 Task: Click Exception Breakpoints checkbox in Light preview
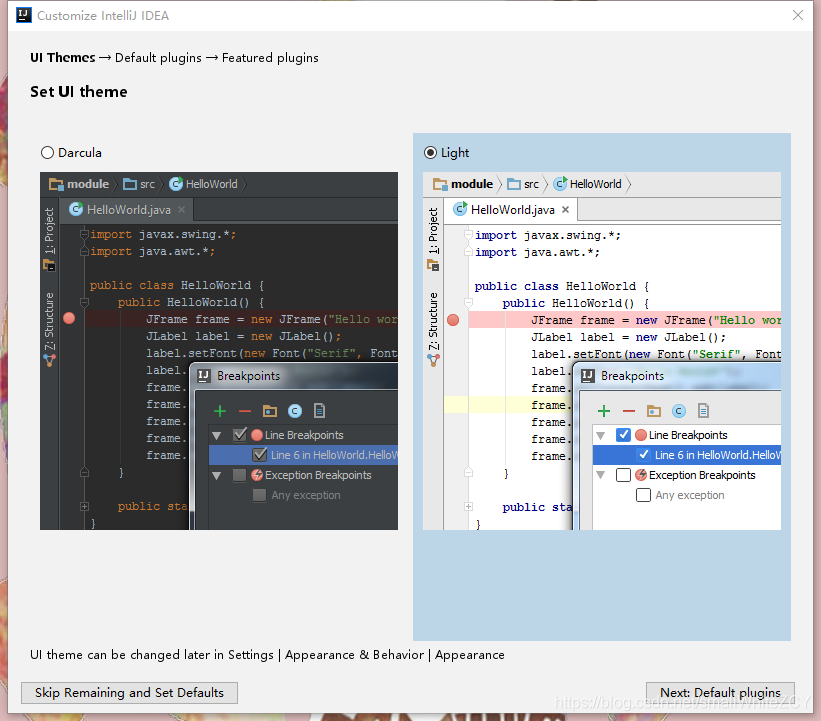(x=623, y=475)
